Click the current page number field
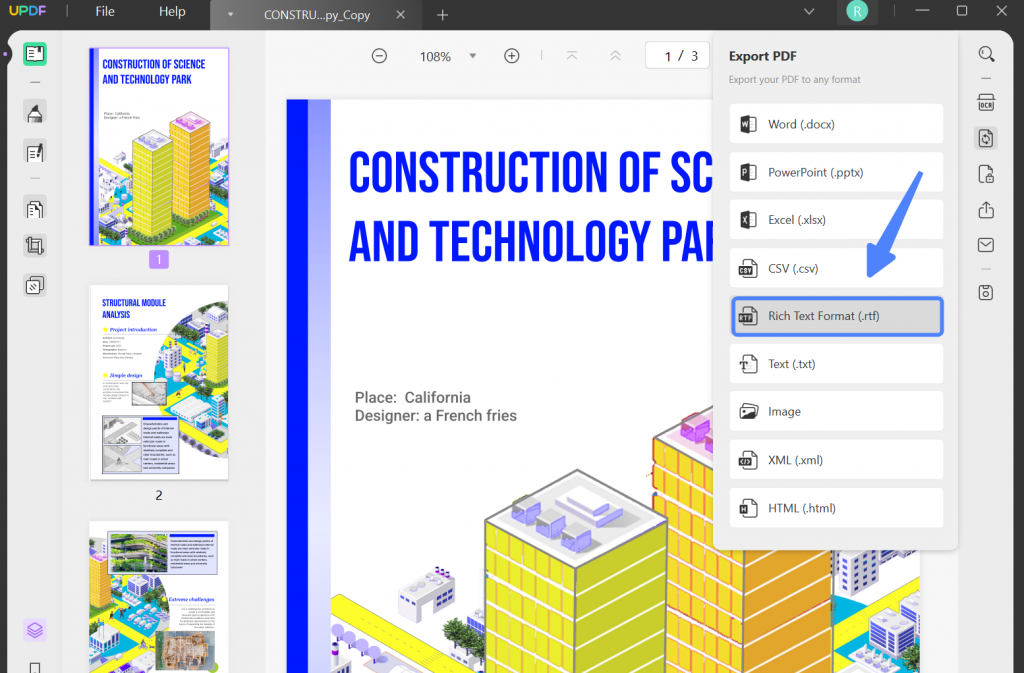This screenshot has width=1024, height=673. [x=667, y=56]
